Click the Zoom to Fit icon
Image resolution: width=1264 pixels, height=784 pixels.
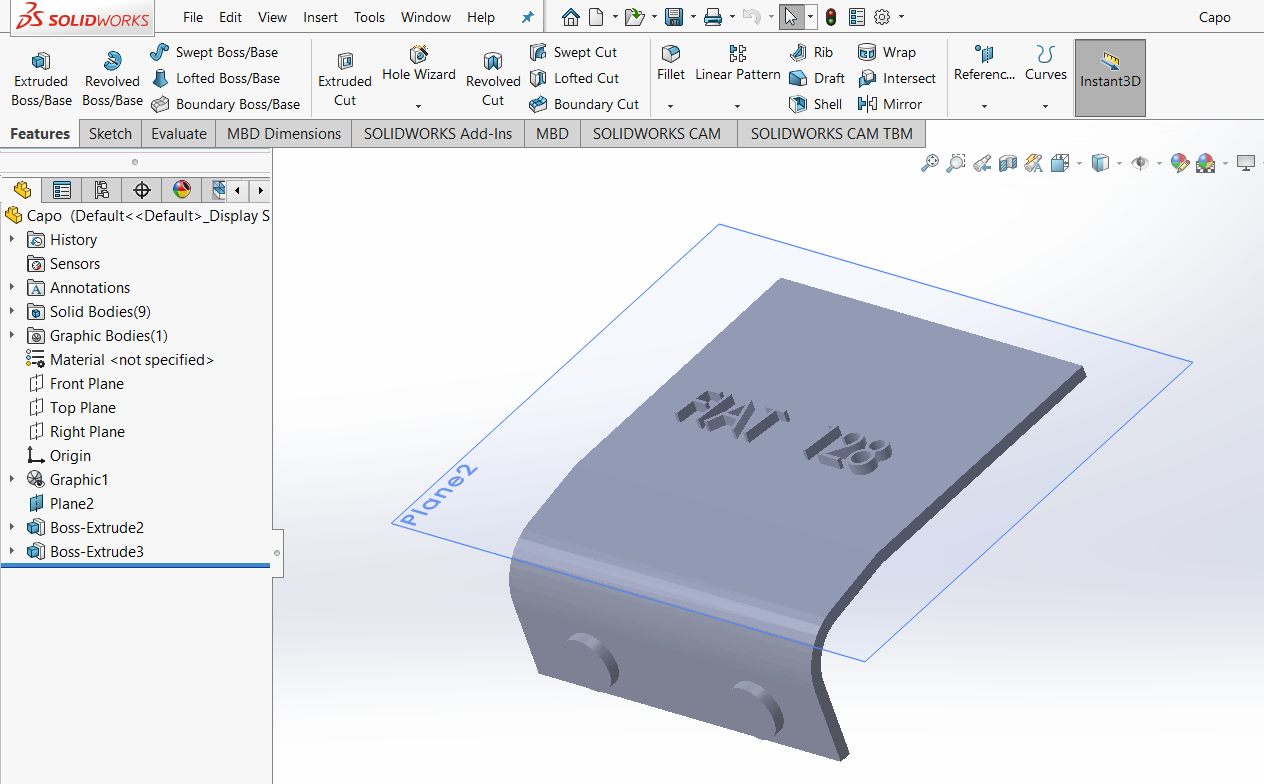coord(930,163)
